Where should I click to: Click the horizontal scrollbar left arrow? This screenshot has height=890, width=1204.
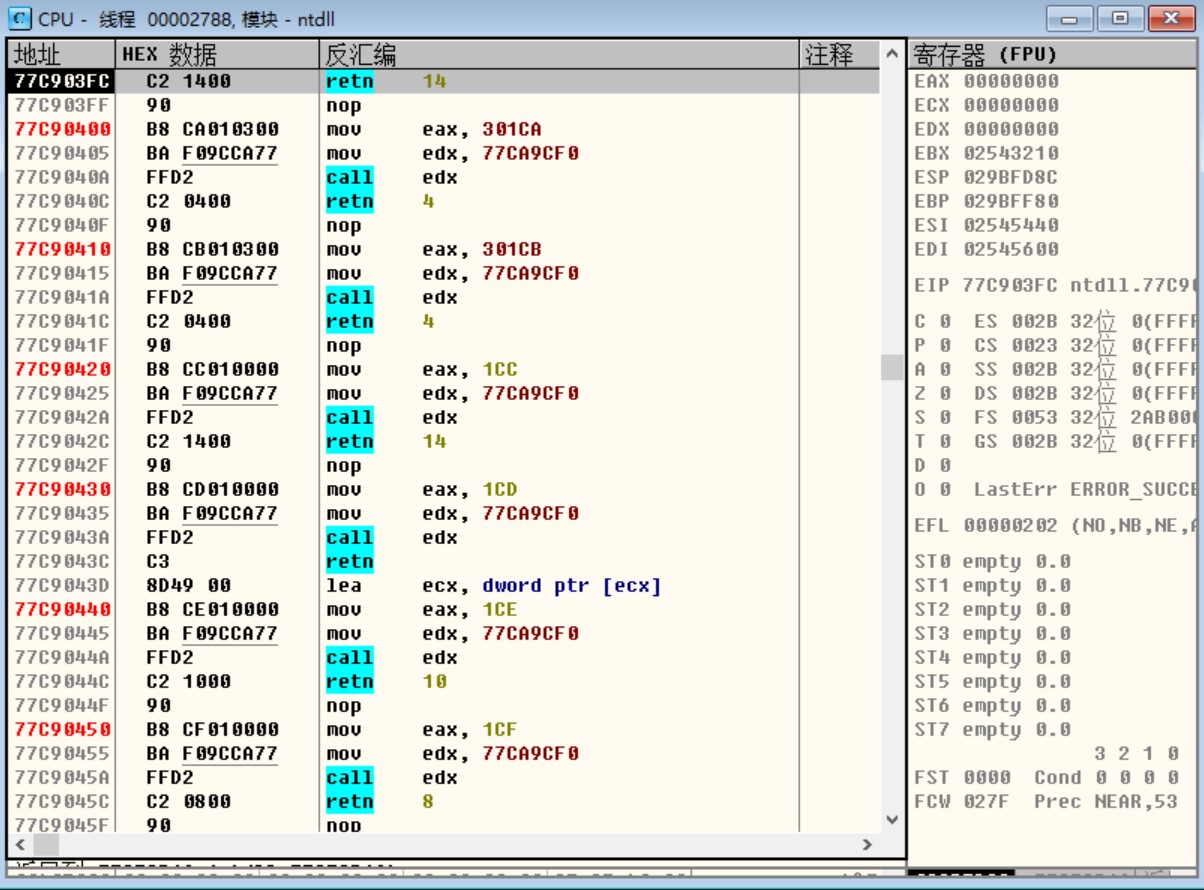[20, 844]
